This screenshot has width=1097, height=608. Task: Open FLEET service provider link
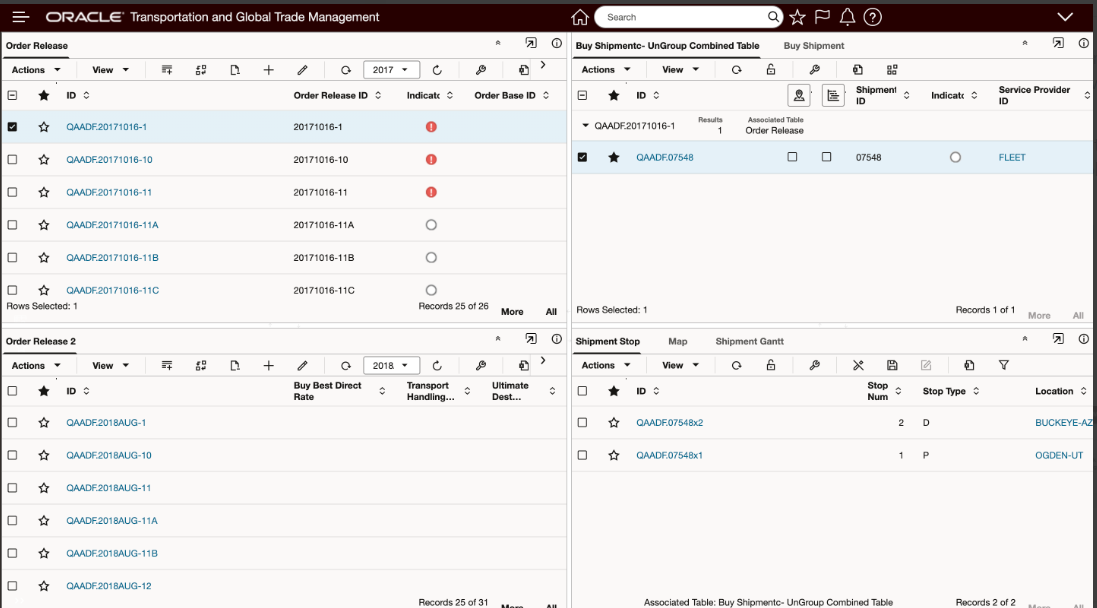pos(1012,157)
